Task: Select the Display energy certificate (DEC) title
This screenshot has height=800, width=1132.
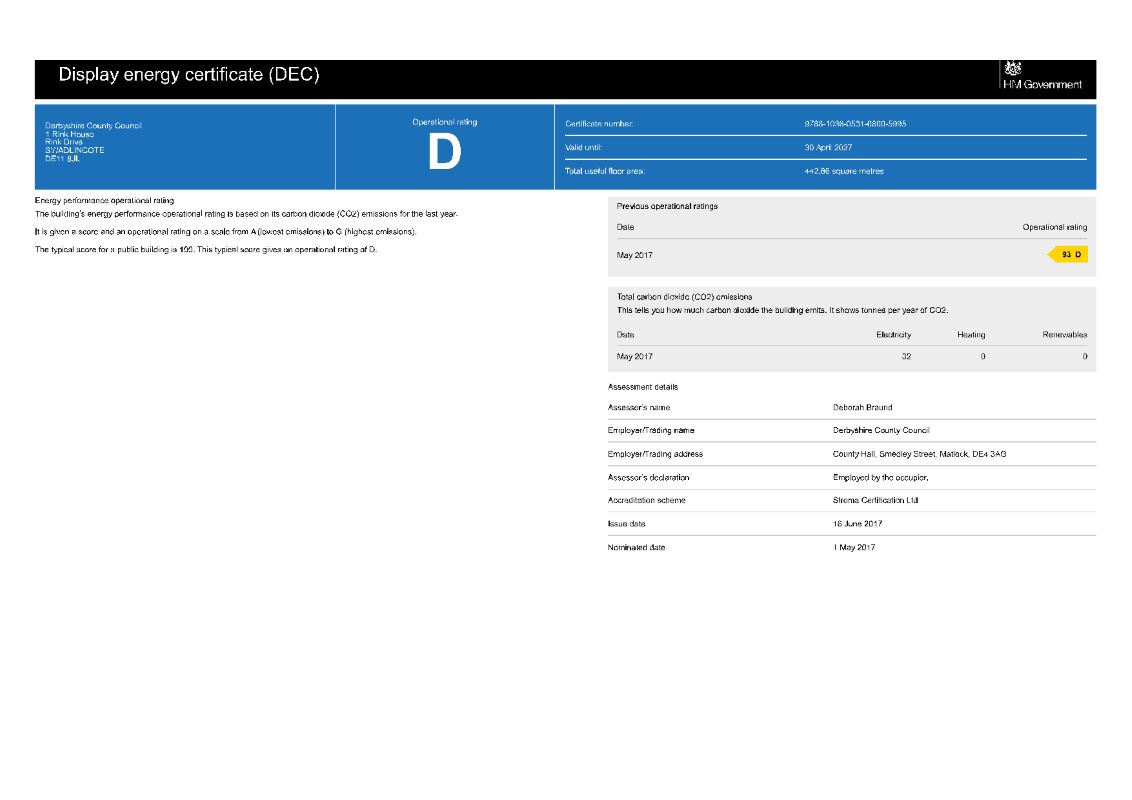Action: [189, 75]
